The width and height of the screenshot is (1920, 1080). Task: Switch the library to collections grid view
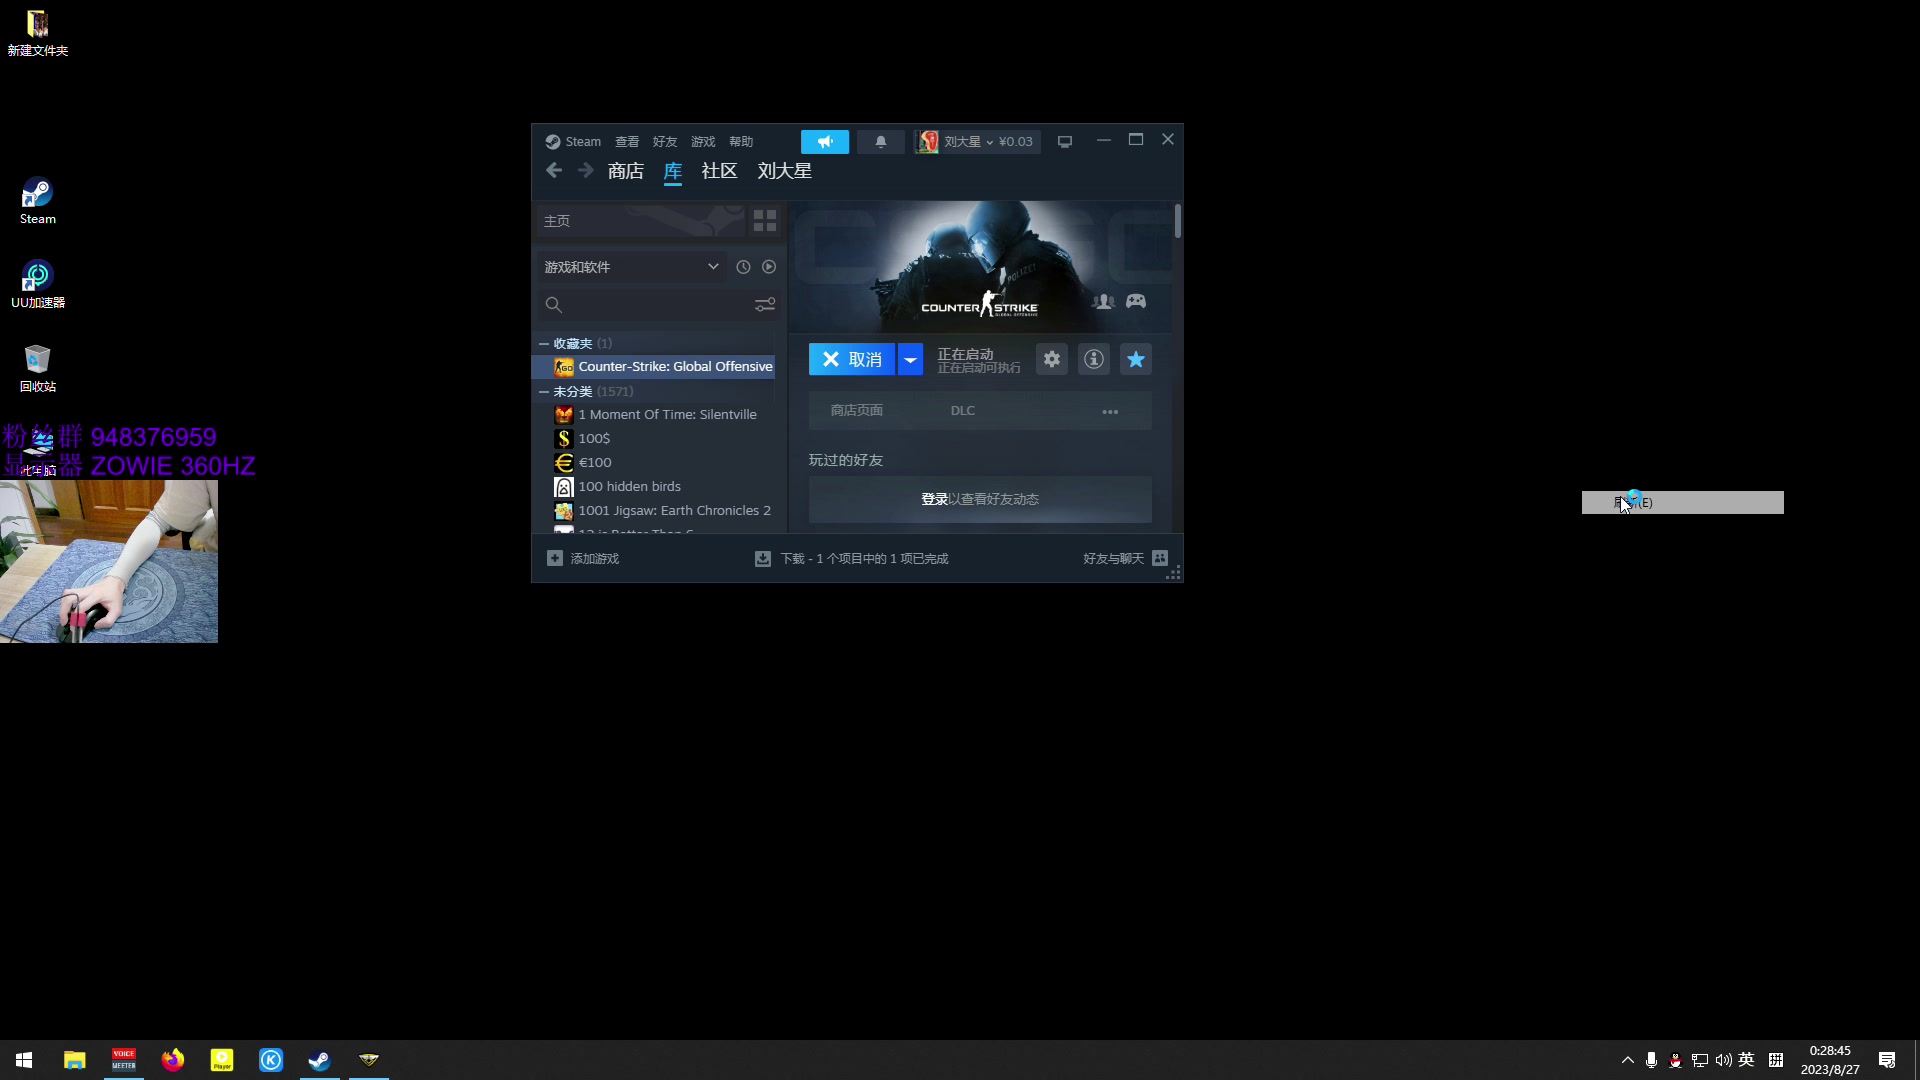click(x=765, y=221)
